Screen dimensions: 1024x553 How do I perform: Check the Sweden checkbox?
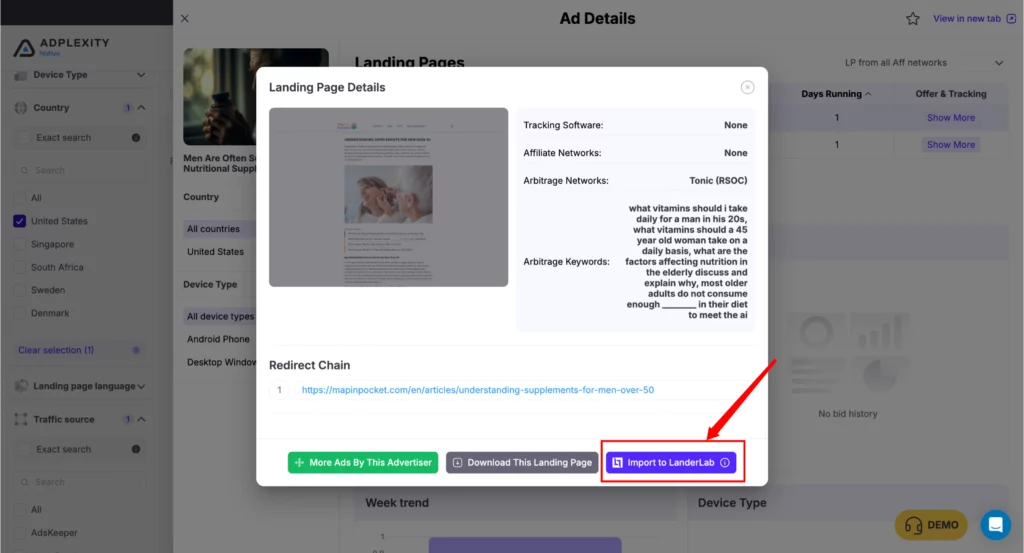(x=20, y=290)
